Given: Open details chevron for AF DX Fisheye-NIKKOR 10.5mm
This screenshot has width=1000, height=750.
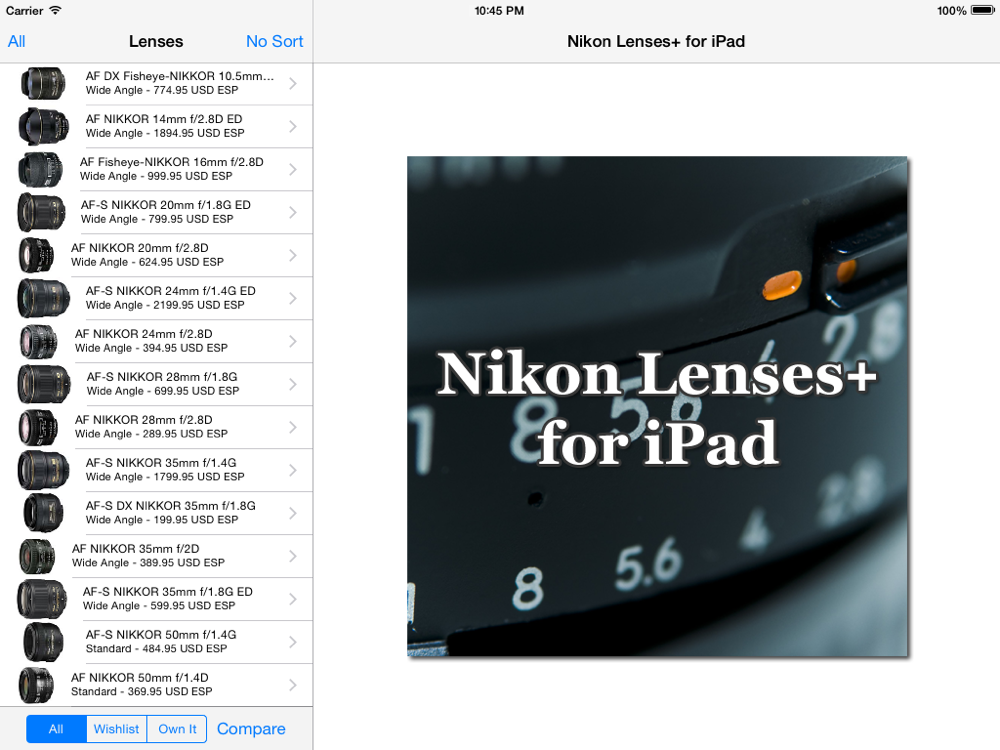Looking at the screenshot, I should (x=293, y=84).
